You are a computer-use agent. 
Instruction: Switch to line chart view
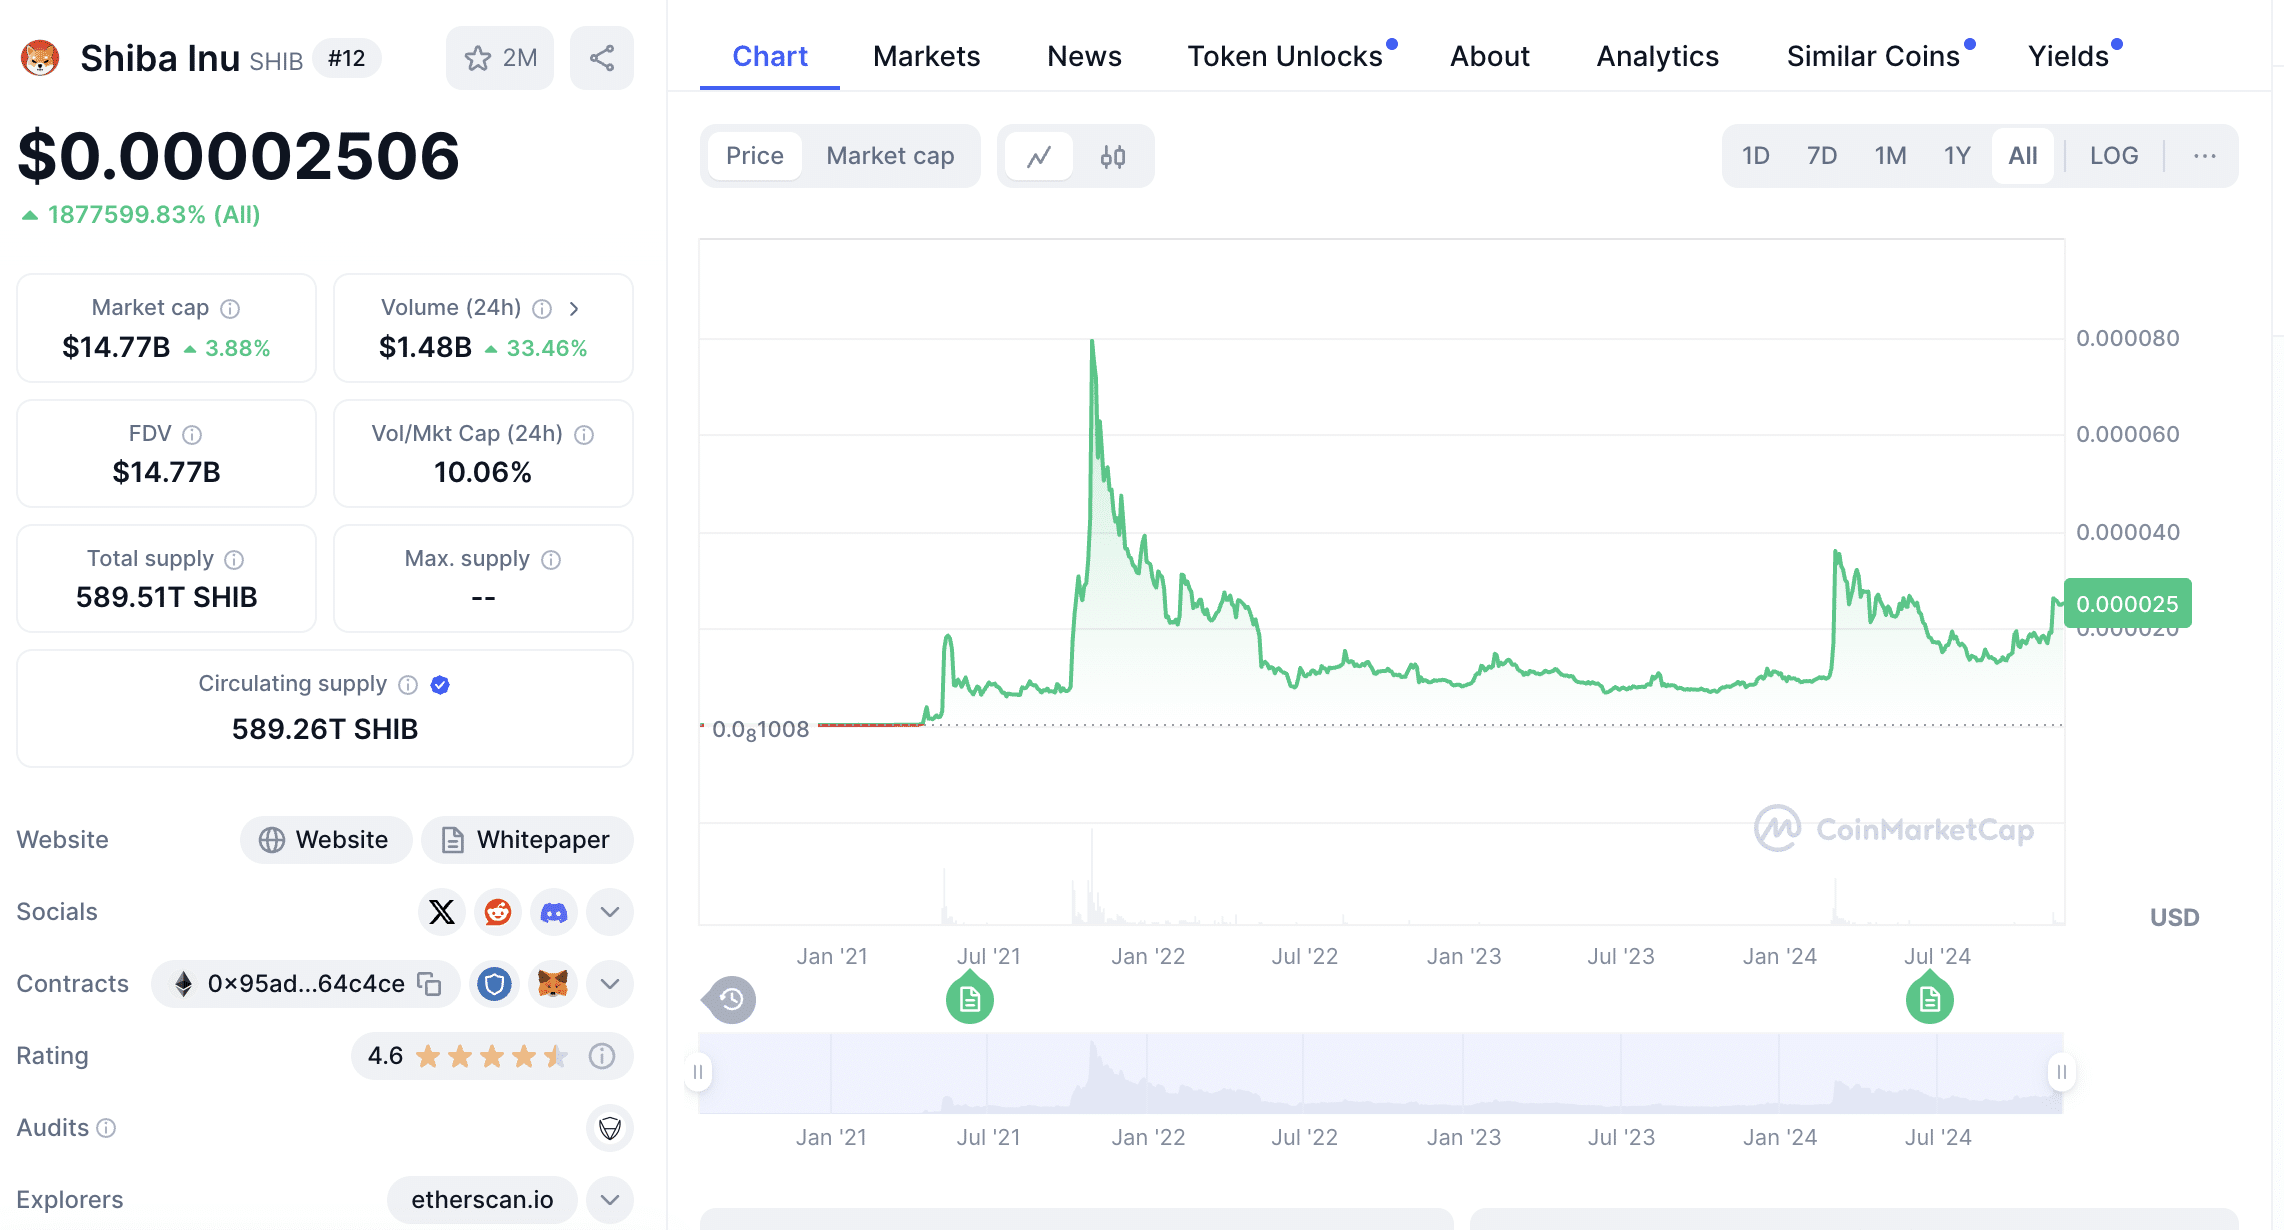pos(1039,156)
